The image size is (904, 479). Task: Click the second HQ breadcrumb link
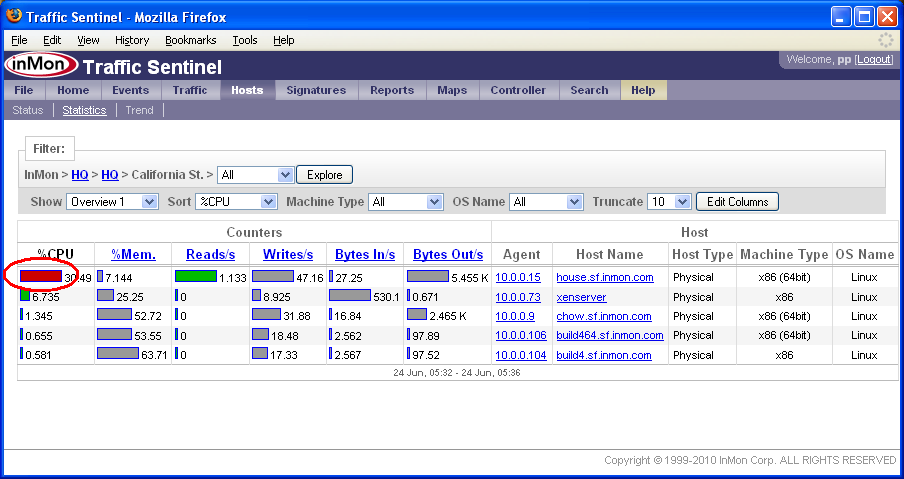110,175
